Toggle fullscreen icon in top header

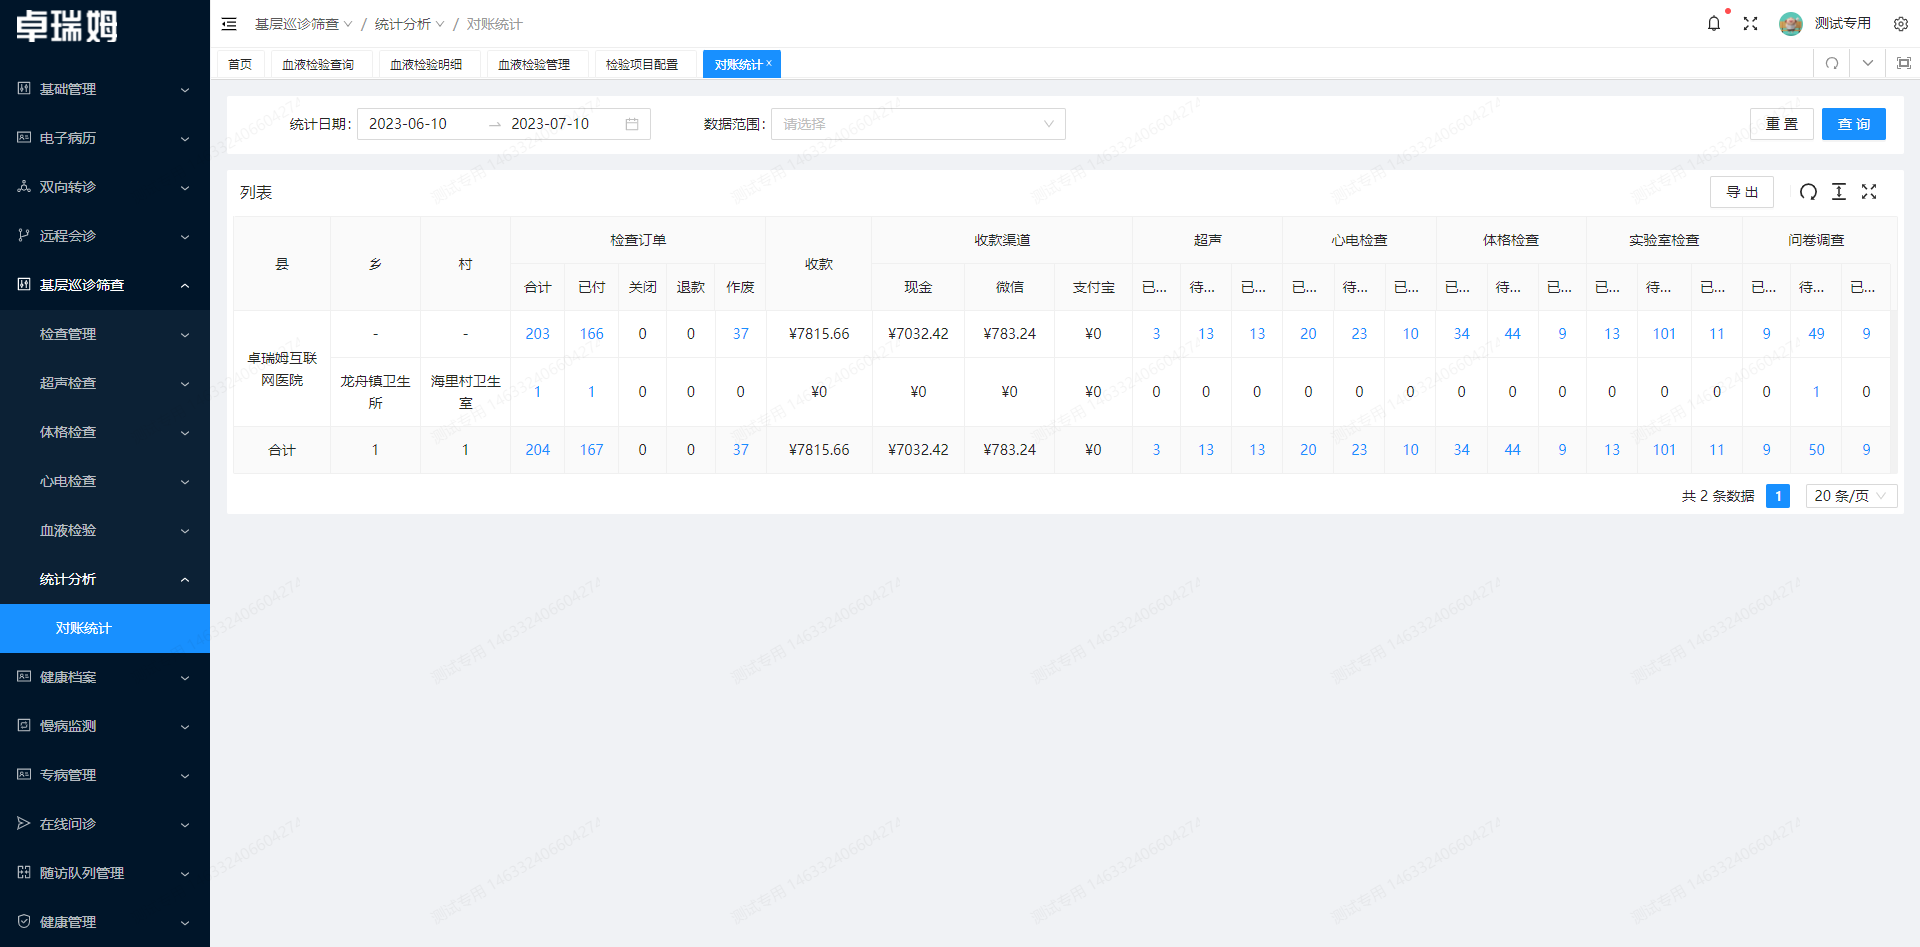(x=1750, y=23)
